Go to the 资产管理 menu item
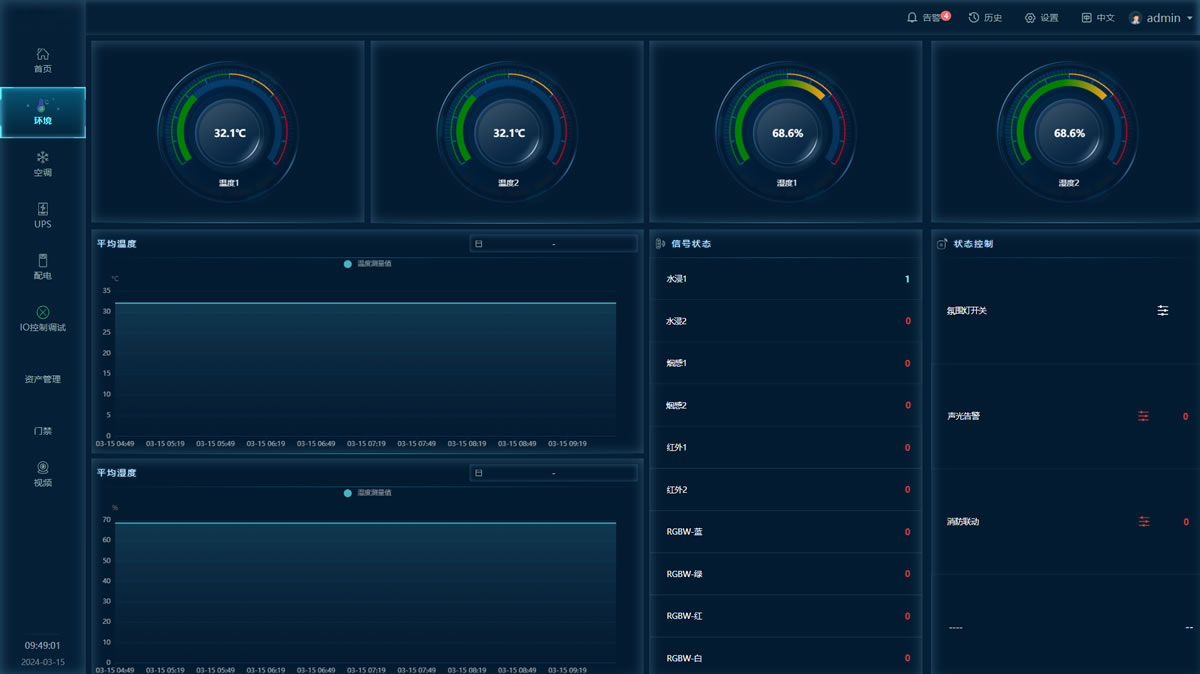This screenshot has height=674, width=1200. (x=42, y=379)
